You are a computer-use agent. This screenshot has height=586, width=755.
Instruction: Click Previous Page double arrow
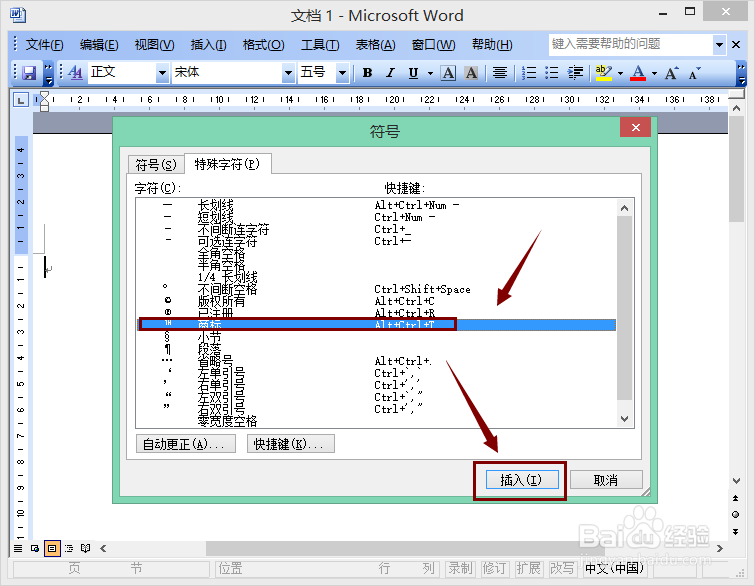point(736,498)
